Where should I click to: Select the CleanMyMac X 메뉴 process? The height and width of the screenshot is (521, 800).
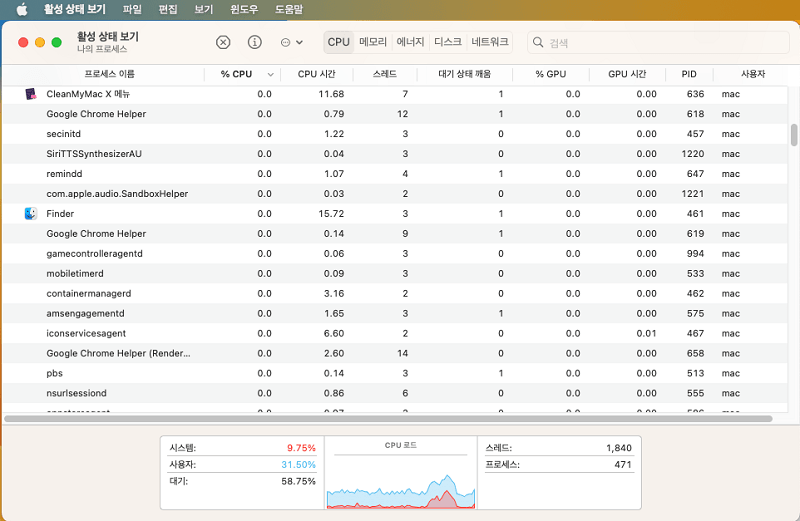[395, 94]
